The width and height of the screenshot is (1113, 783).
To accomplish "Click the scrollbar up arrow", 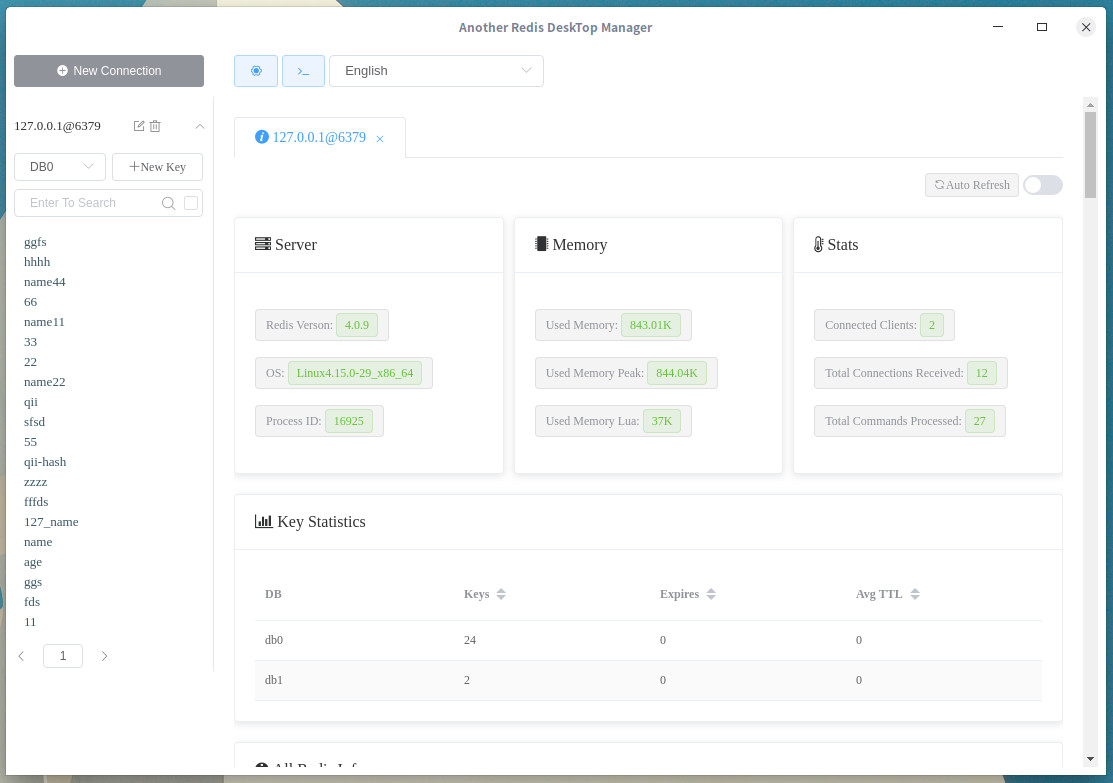I will click(1090, 104).
